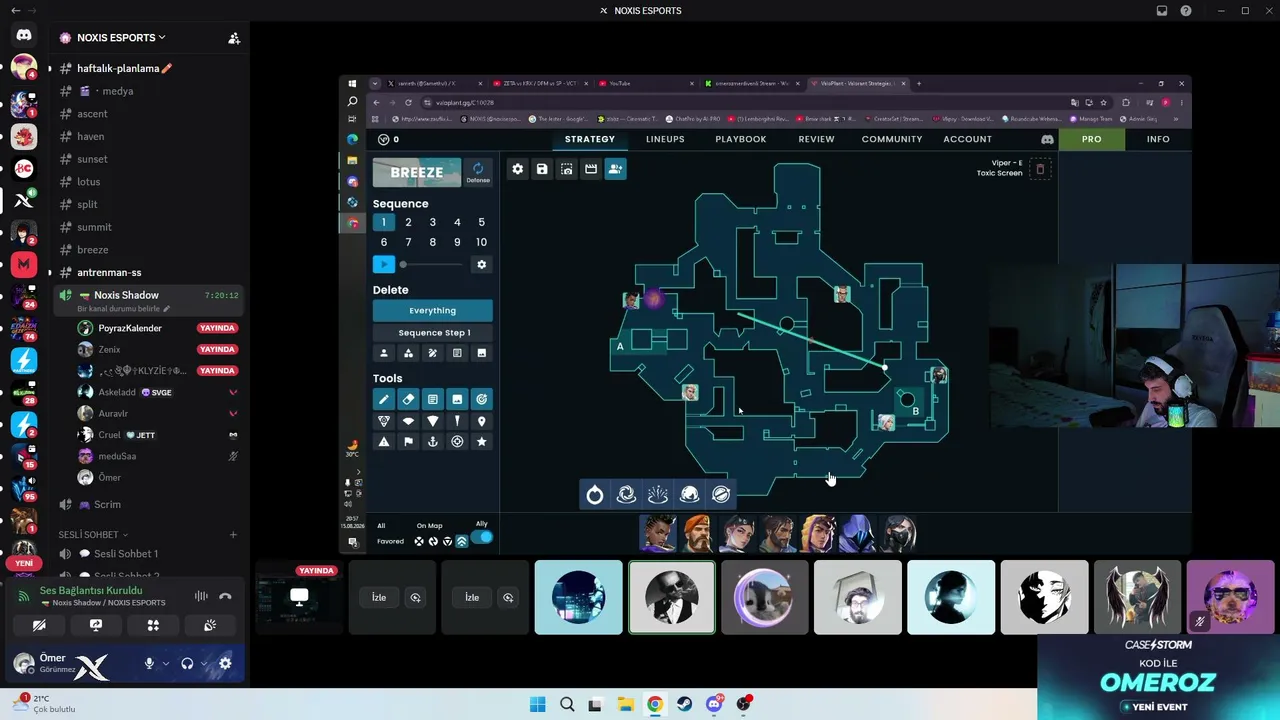Open Steam from the taskbar

(684, 704)
